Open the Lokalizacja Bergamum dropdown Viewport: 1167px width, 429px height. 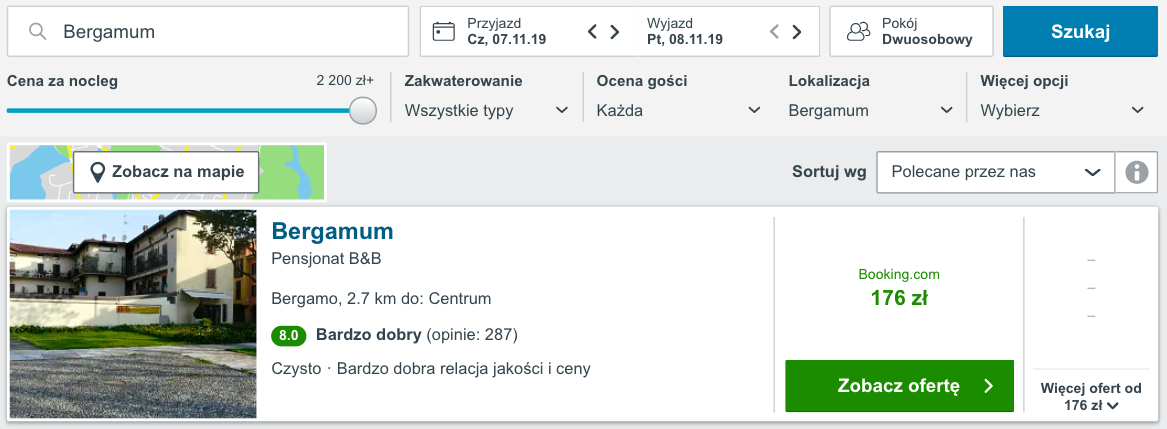point(872,111)
